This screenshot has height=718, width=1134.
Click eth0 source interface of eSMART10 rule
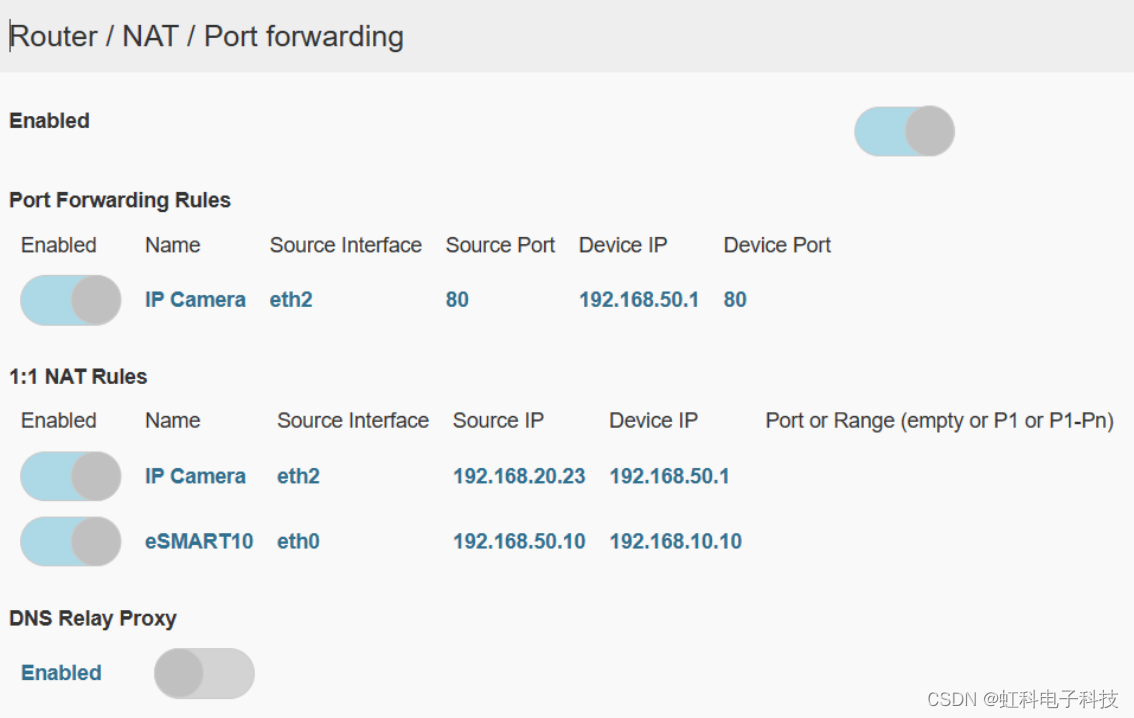pos(298,541)
